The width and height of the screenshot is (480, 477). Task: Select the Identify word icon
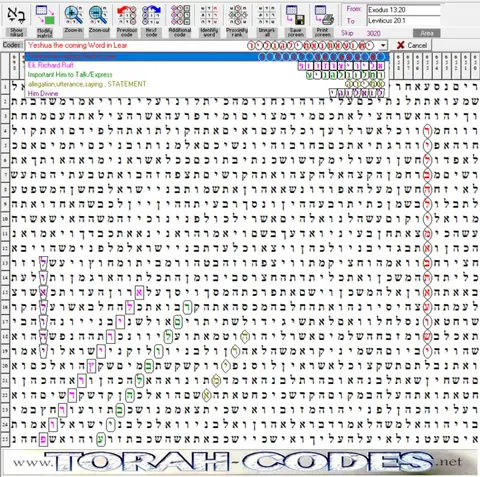coord(209,15)
